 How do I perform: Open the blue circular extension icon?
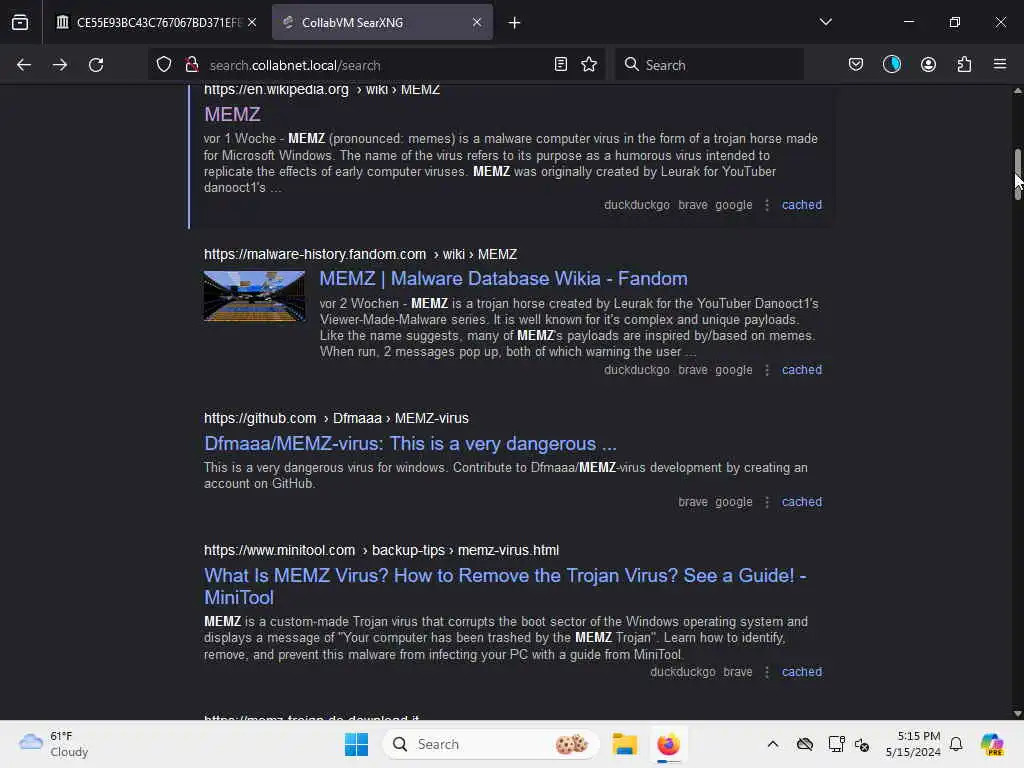pos(891,64)
